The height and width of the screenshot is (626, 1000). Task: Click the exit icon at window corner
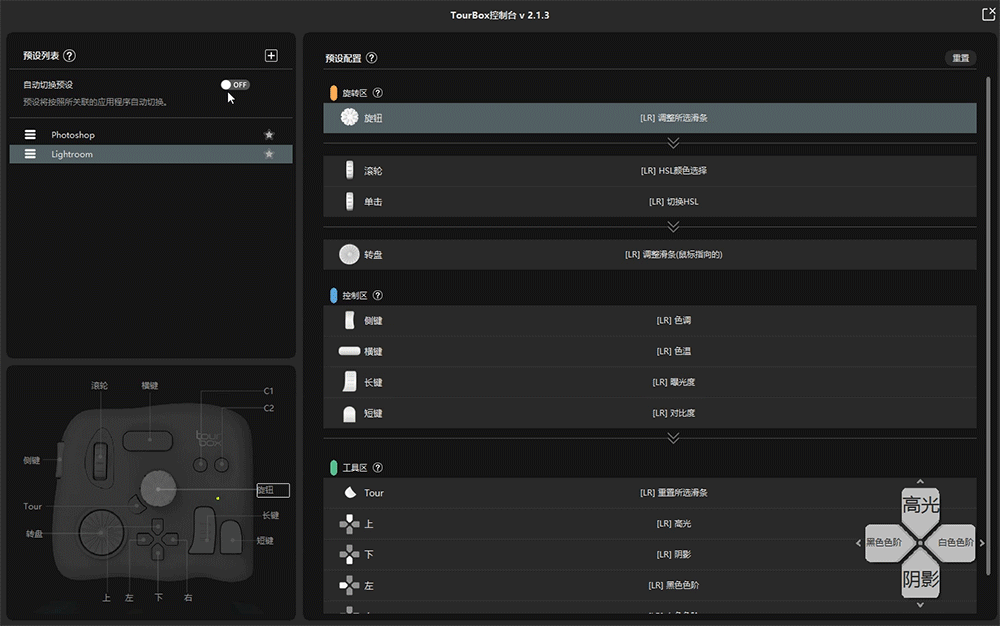pyautogui.click(x=988, y=14)
